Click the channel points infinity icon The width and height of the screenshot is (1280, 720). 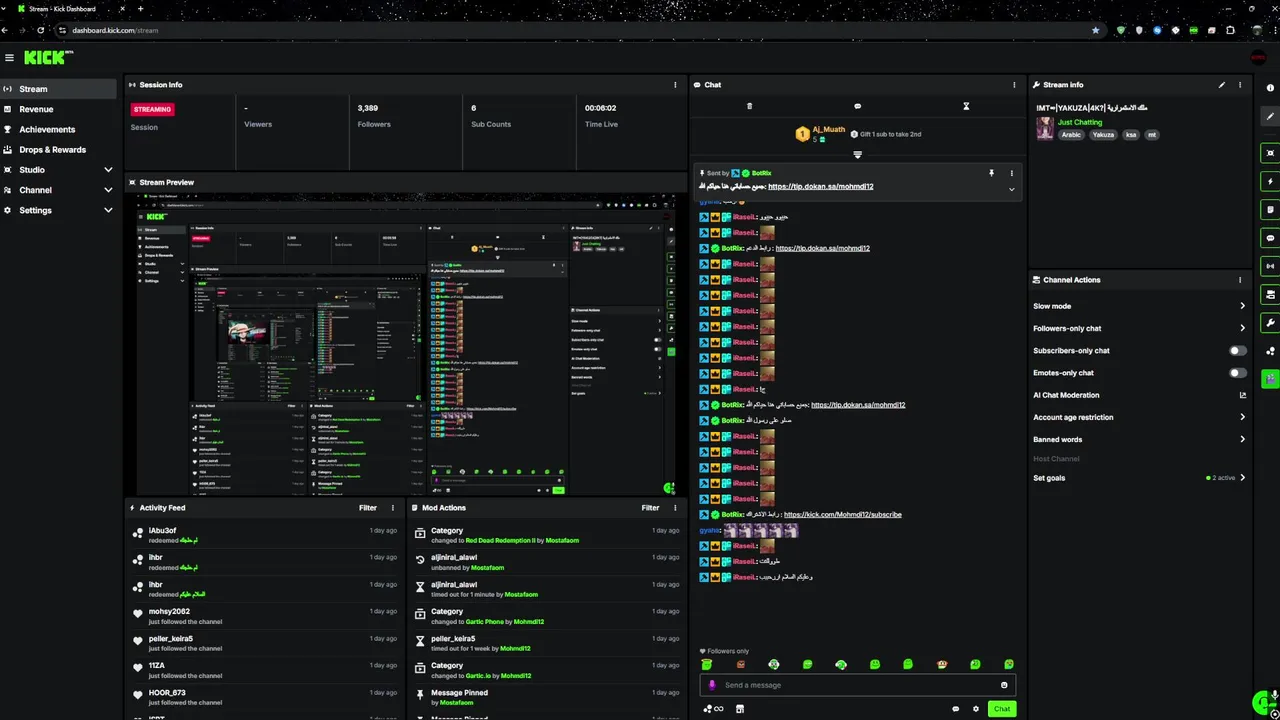point(713,709)
